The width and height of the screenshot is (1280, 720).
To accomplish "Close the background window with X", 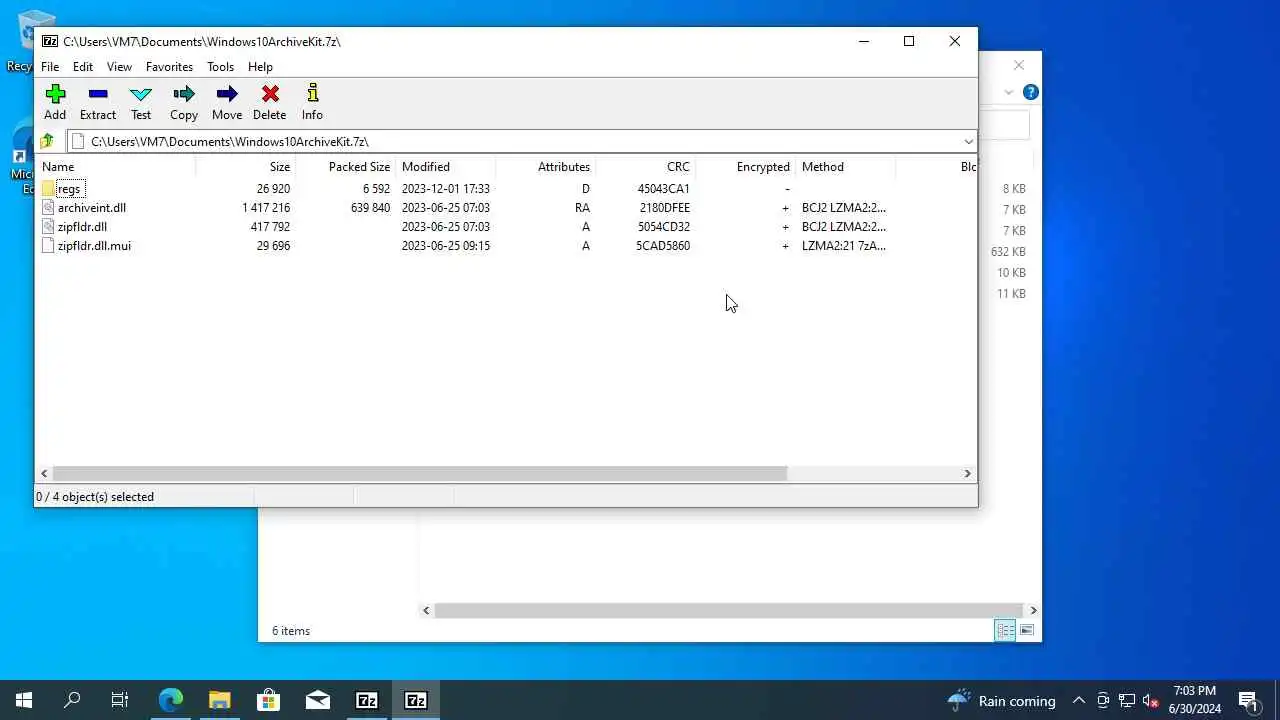I will pyautogui.click(x=1019, y=65).
